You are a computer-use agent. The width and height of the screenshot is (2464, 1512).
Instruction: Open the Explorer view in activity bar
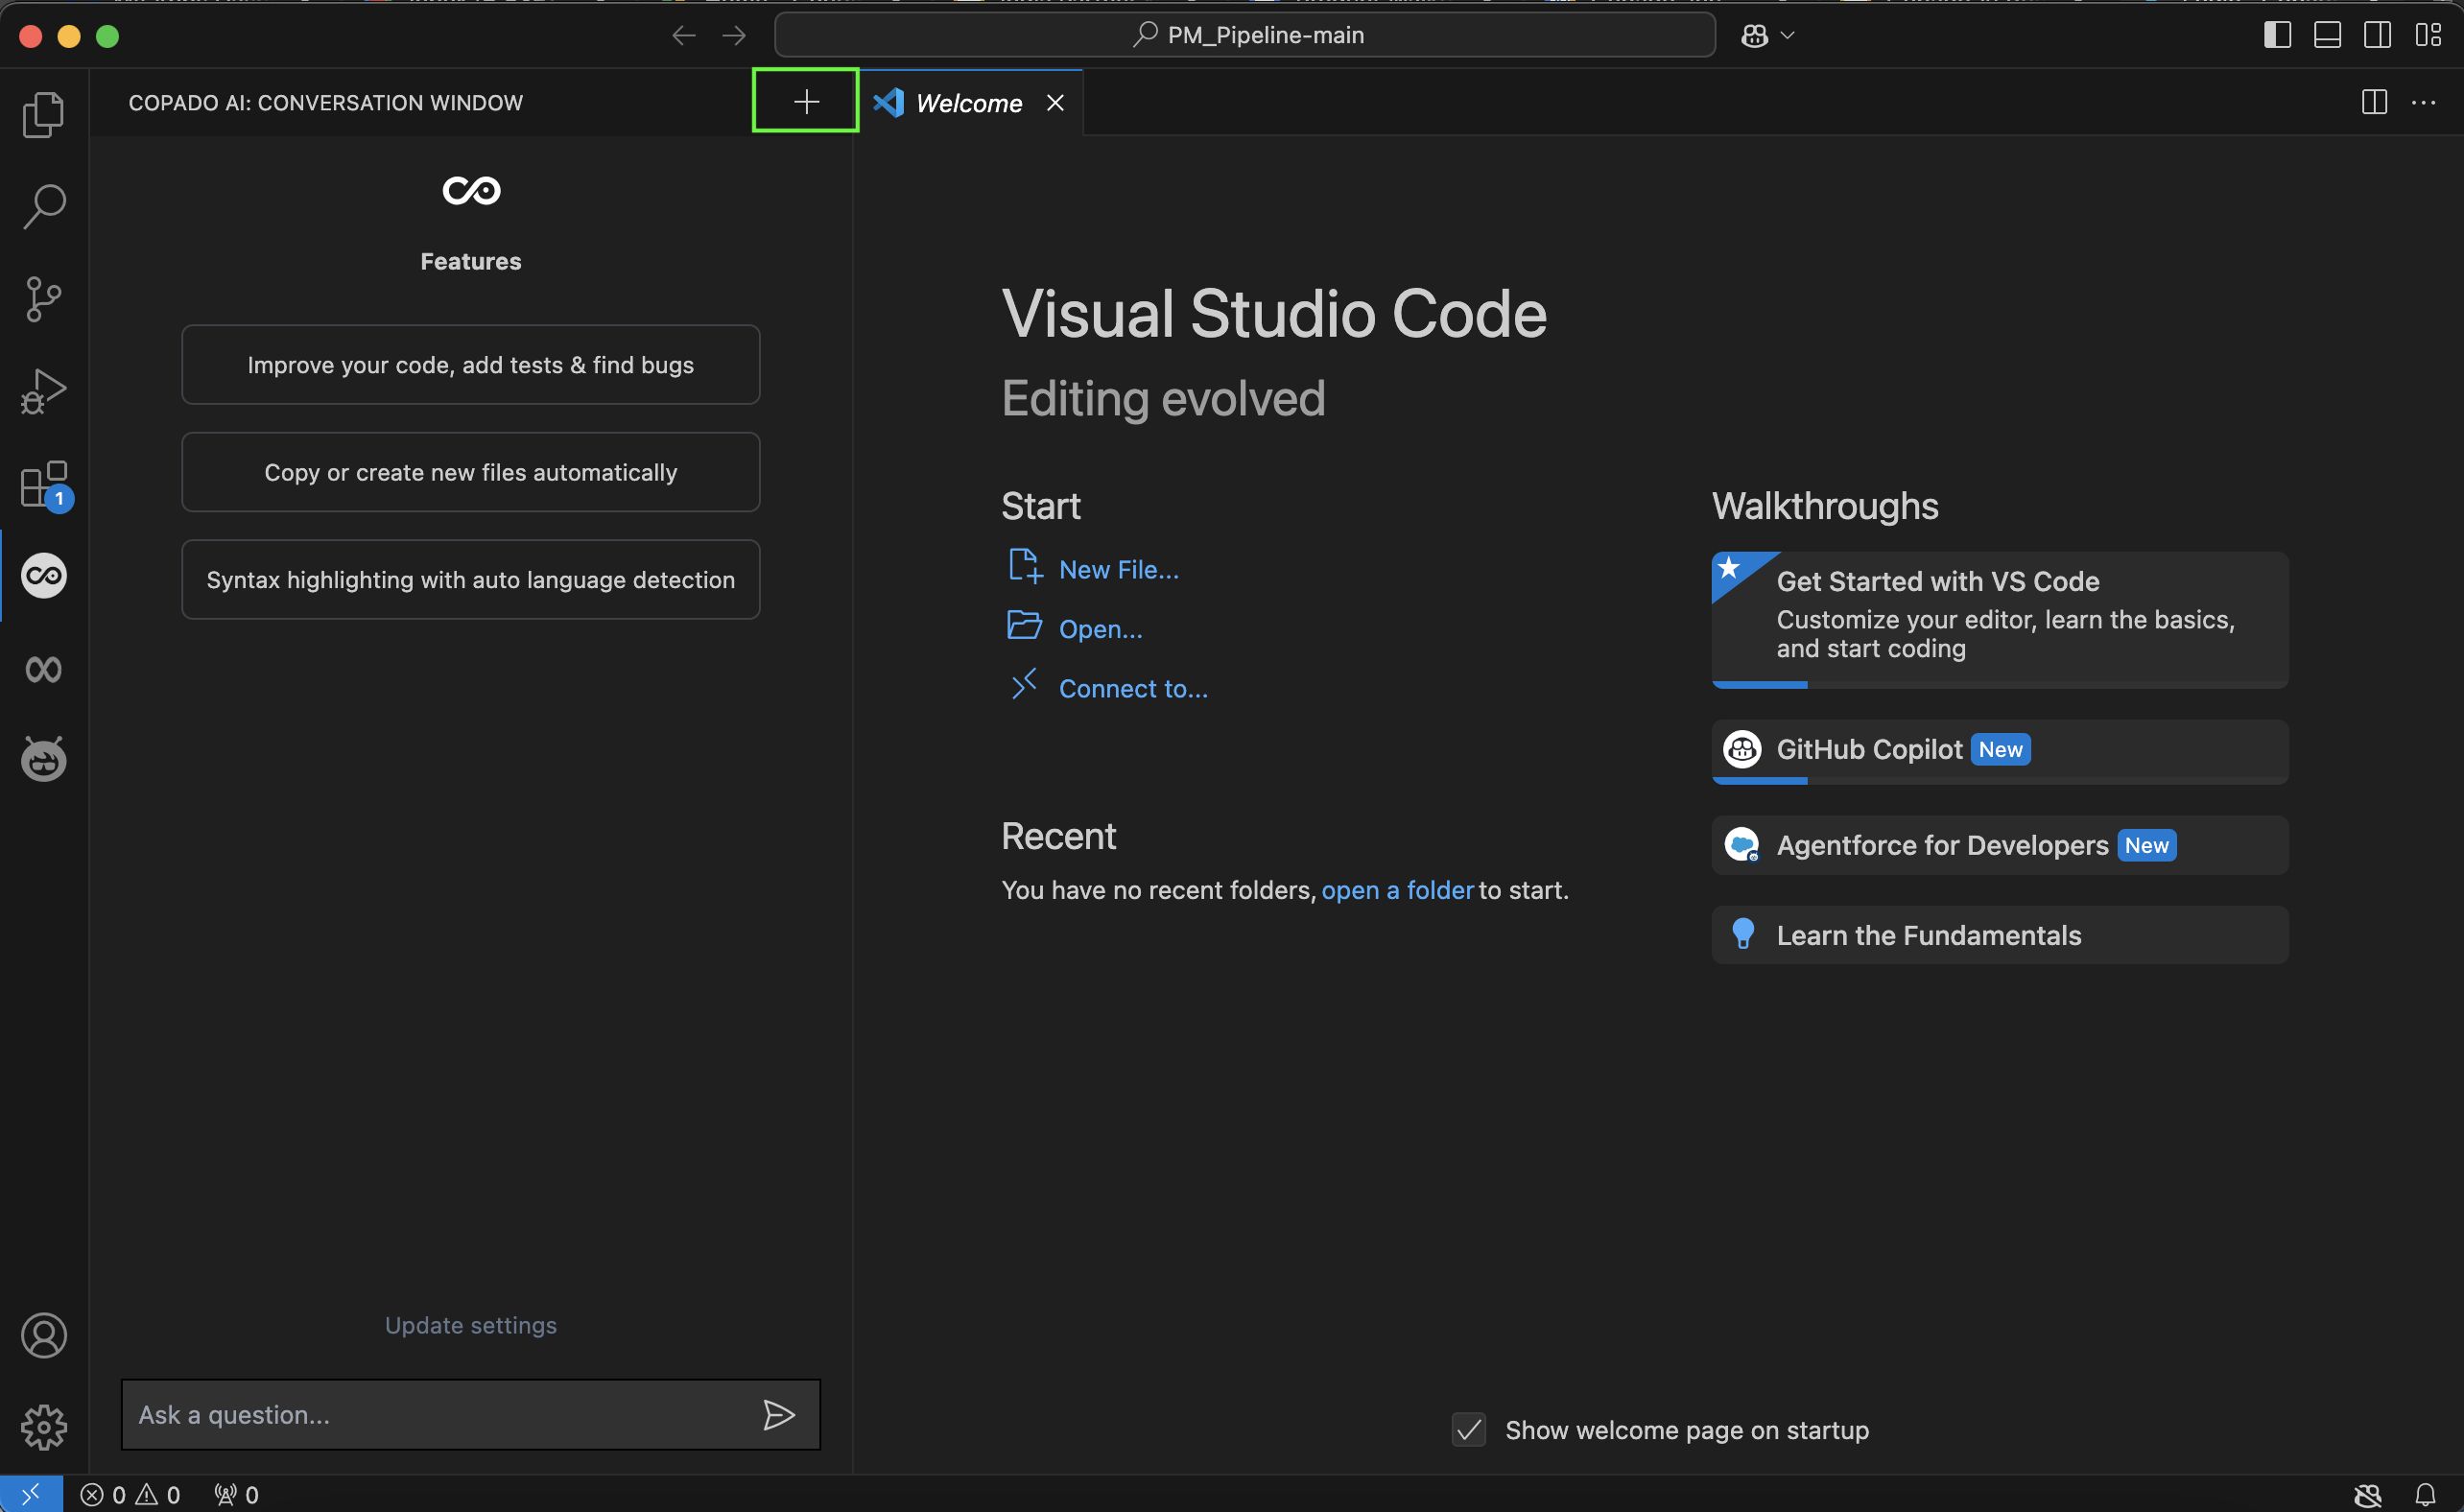[x=43, y=114]
